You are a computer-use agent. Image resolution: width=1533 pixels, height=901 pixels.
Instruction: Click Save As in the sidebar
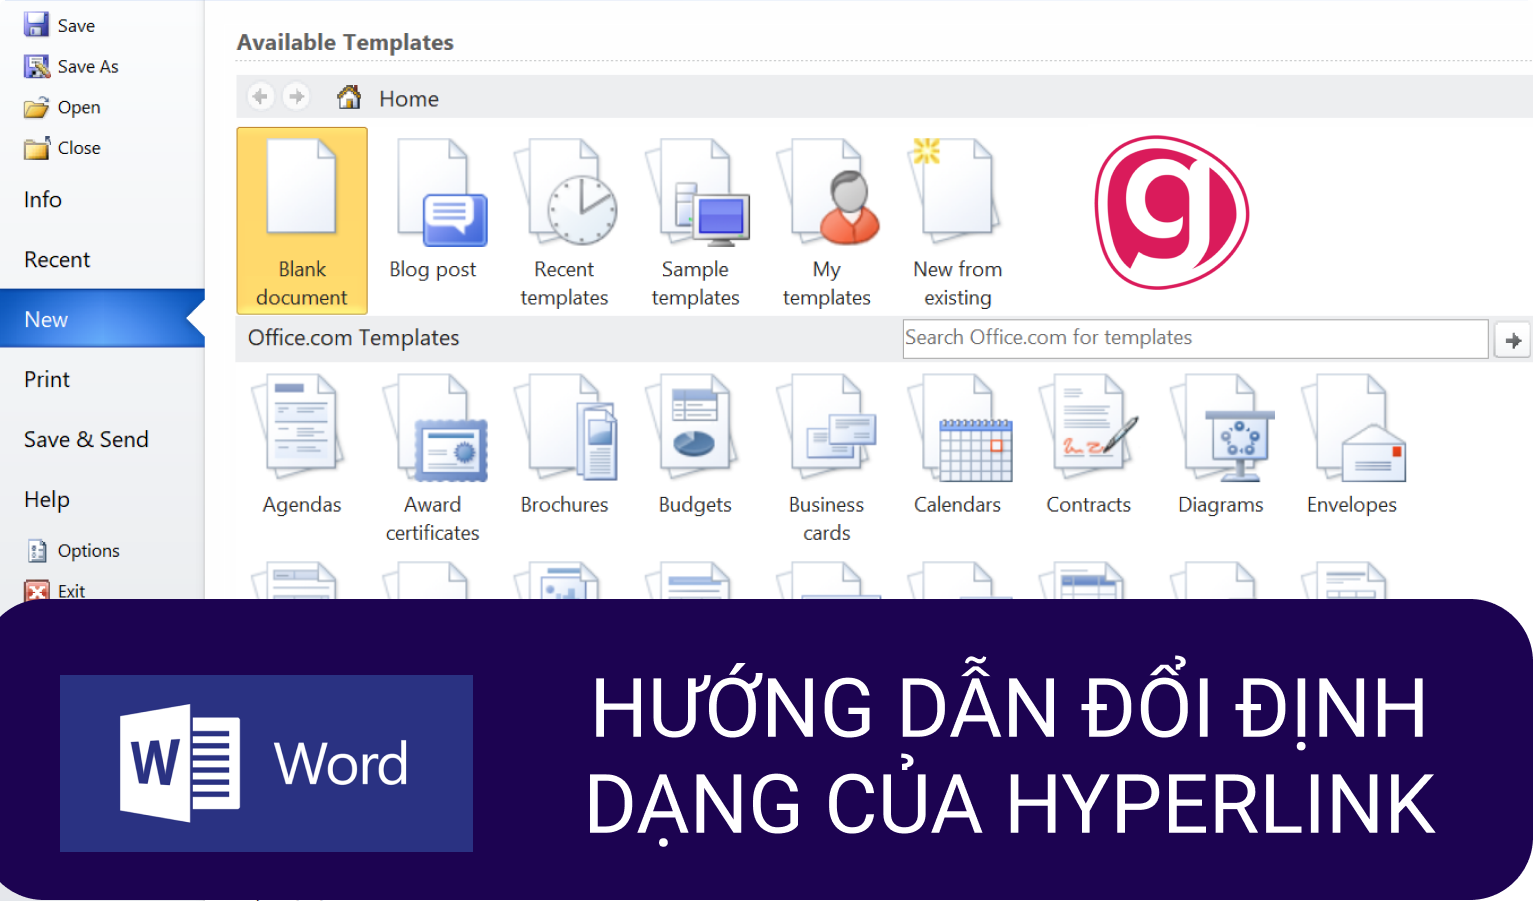pyautogui.click(x=84, y=66)
